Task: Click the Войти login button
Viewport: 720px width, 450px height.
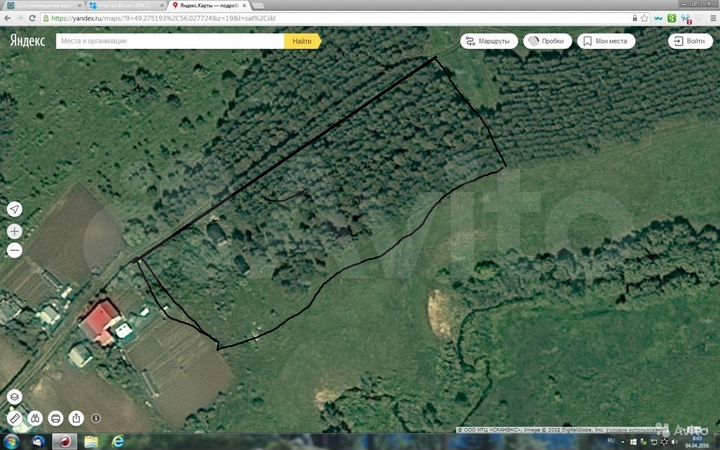Action: (691, 41)
